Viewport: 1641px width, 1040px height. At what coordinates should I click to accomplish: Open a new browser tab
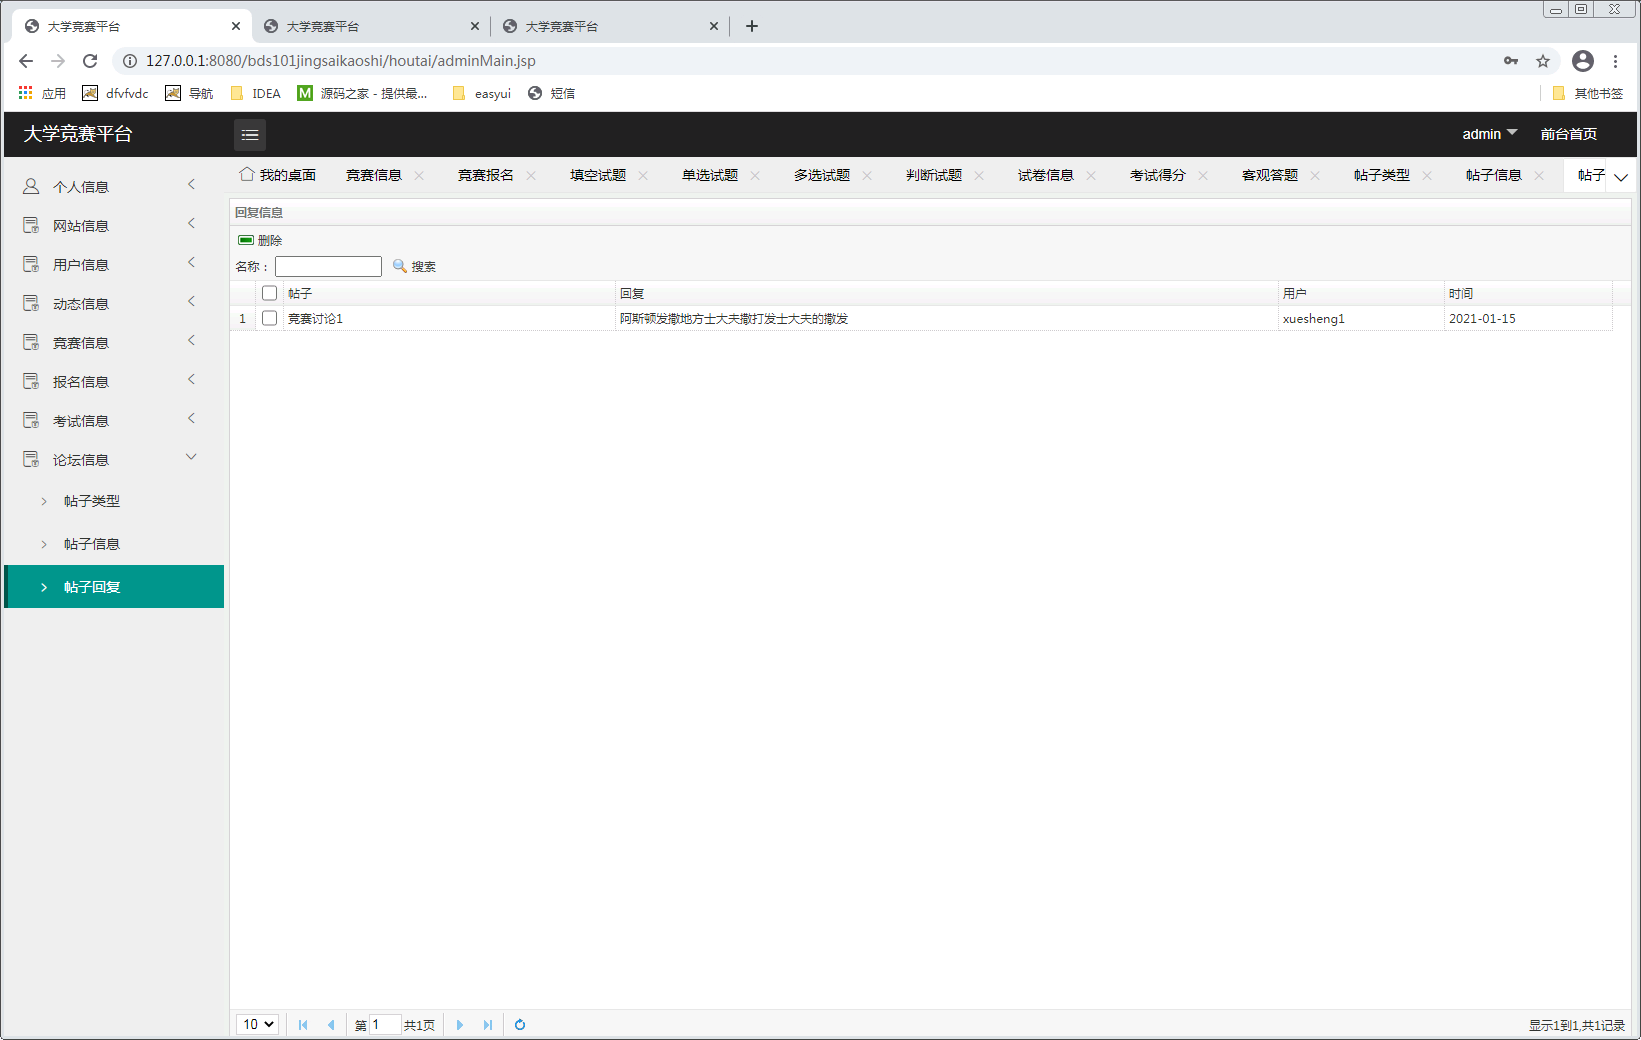click(x=752, y=26)
